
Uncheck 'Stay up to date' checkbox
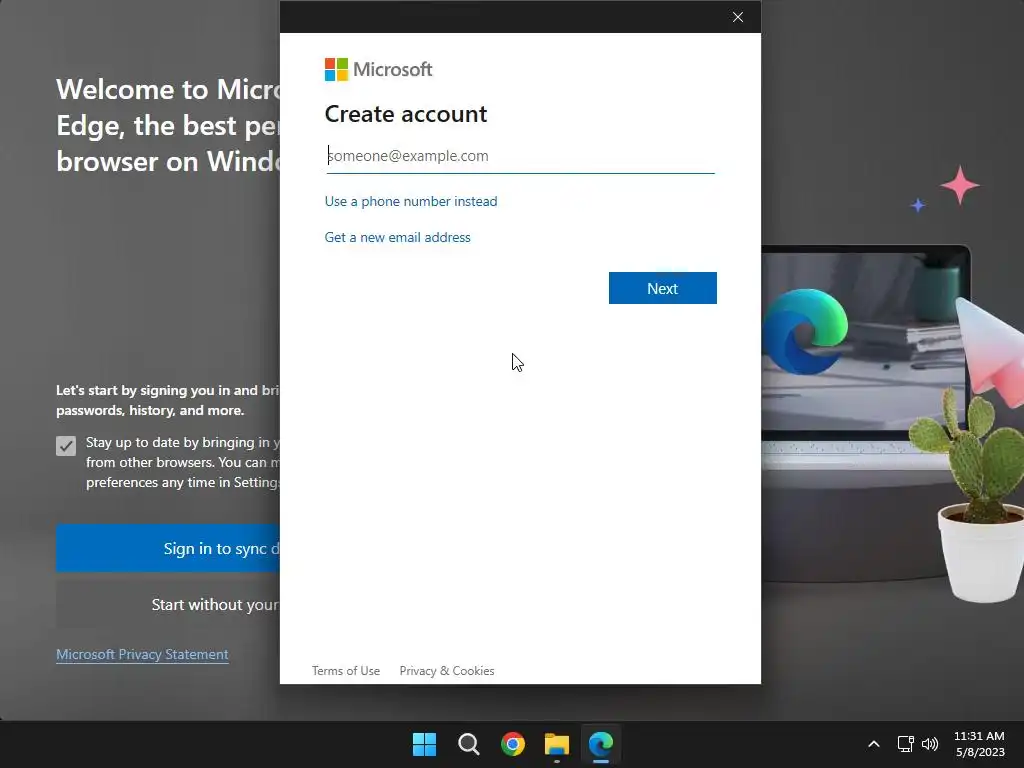(x=66, y=446)
